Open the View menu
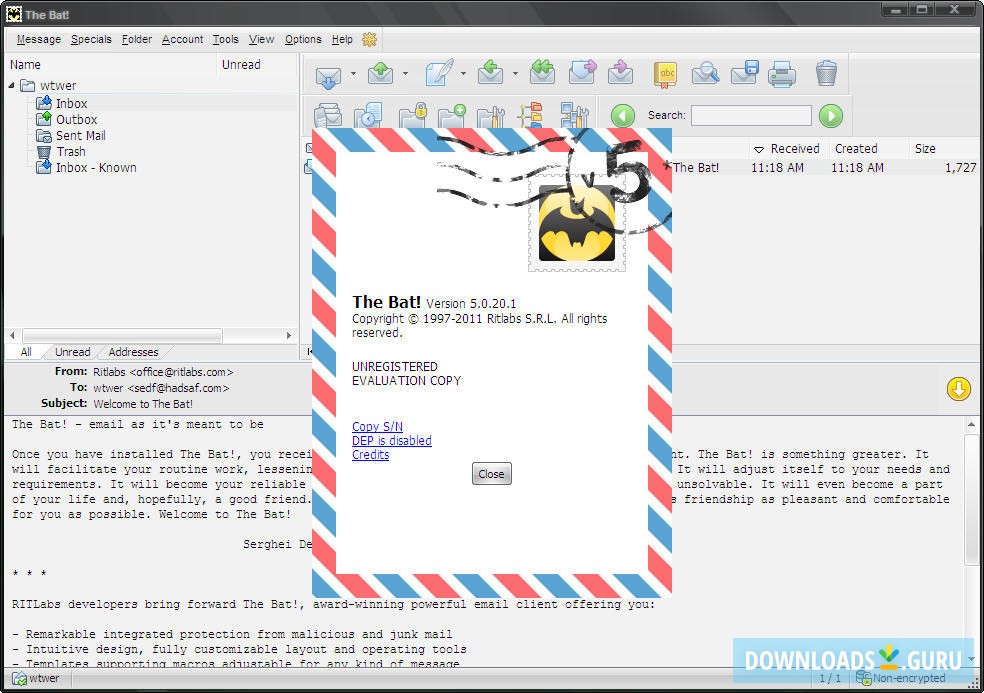The height and width of the screenshot is (693, 984). [x=261, y=40]
